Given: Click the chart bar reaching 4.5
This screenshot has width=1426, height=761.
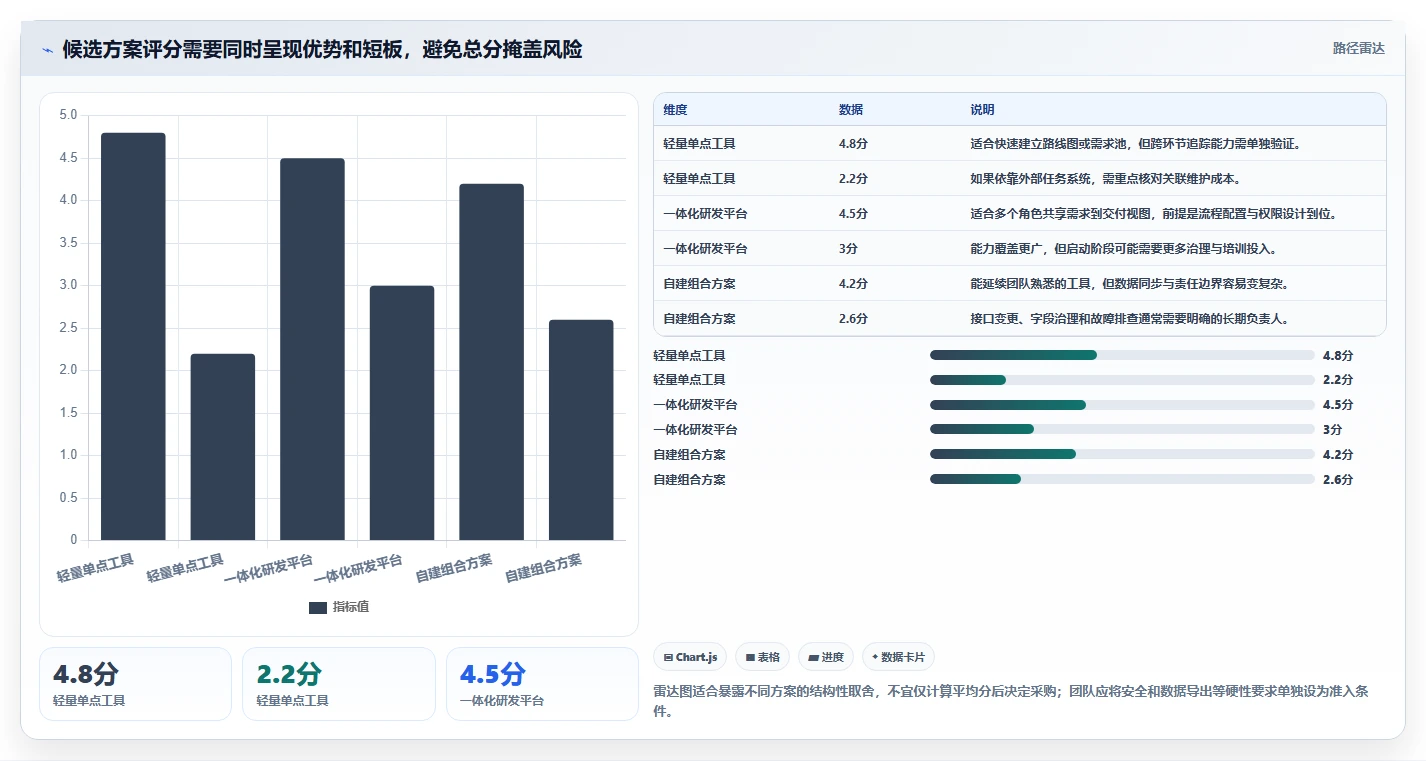Looking at the screenshot, I should tap(312, 349).
